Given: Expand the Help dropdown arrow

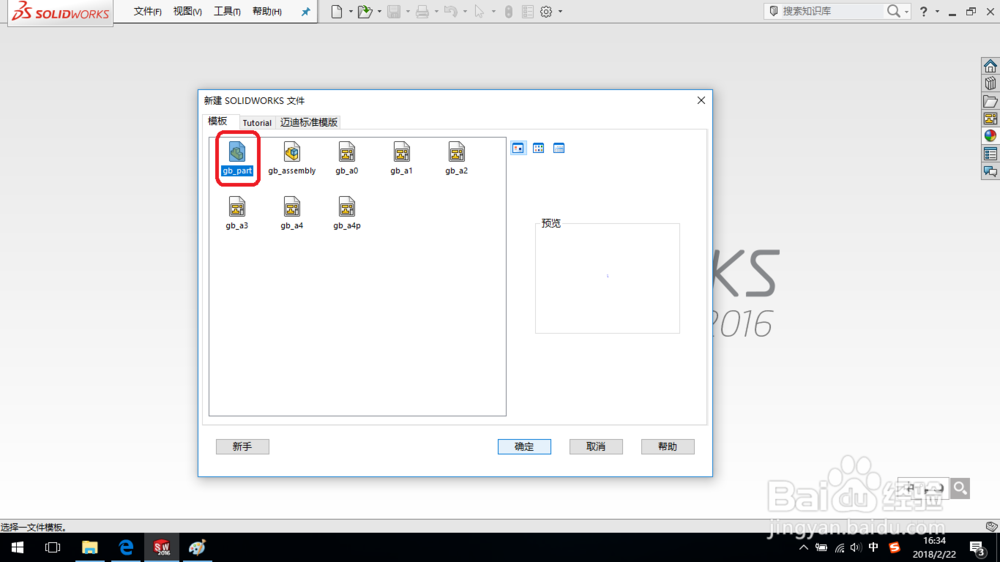Looking at the screenshot, I should tap(937, 11).
